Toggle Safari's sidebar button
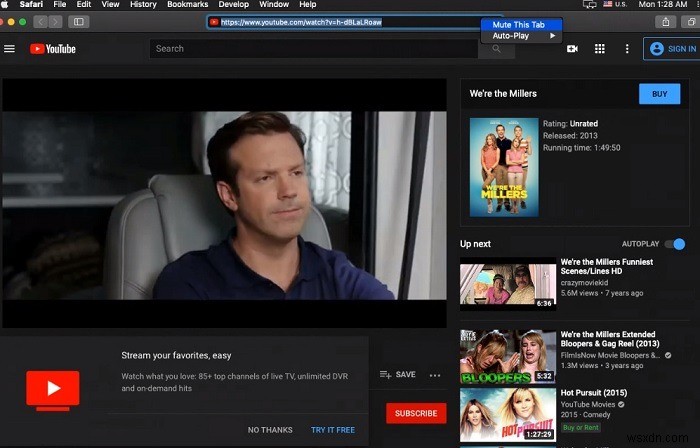Viewport: 700px width, 448px height. tap(79, 21)
